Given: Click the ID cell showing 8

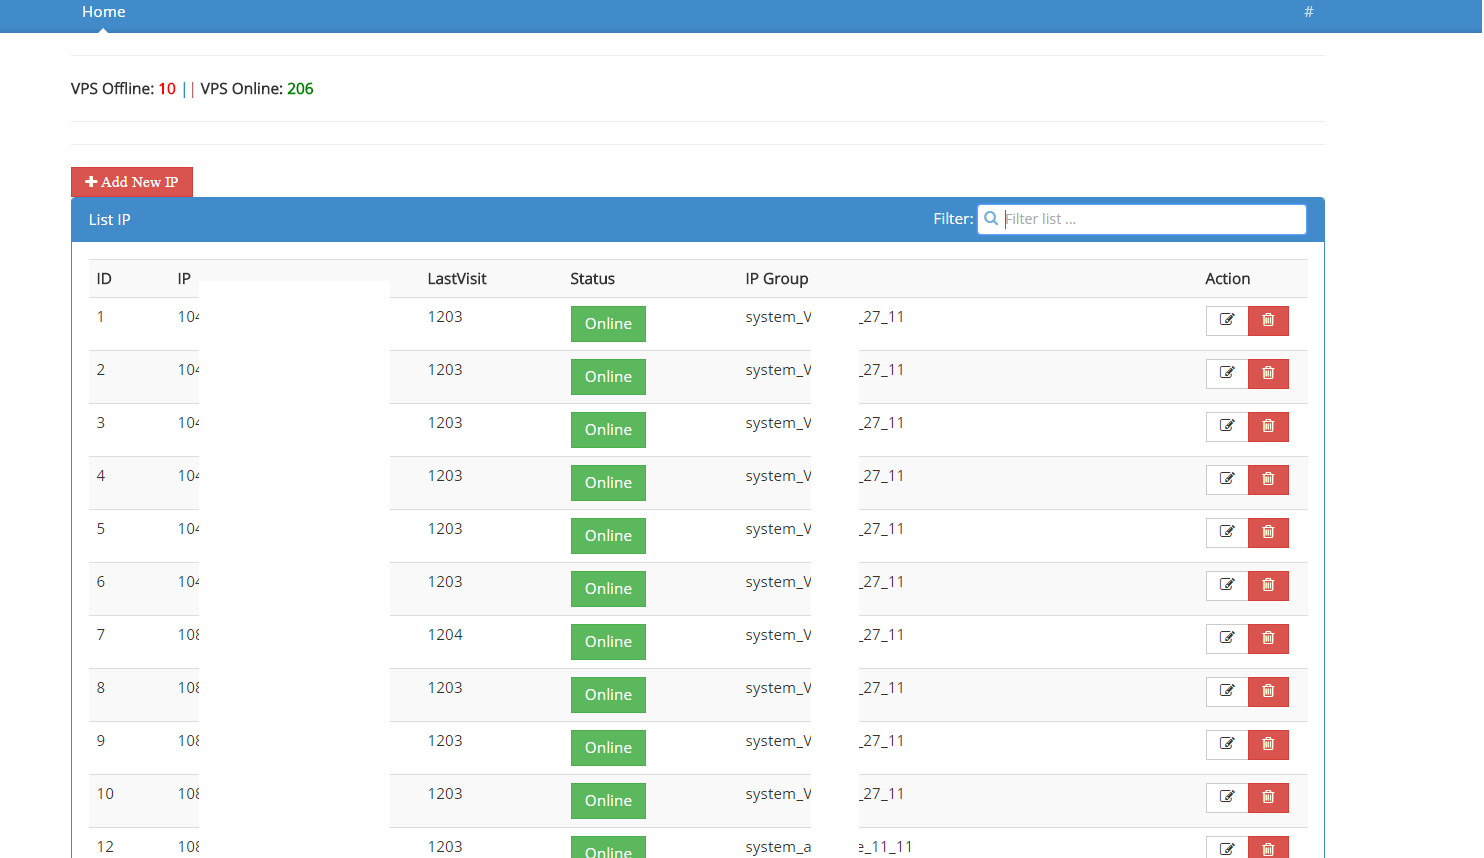Looking at the screenshot, I should pos(100,688).
